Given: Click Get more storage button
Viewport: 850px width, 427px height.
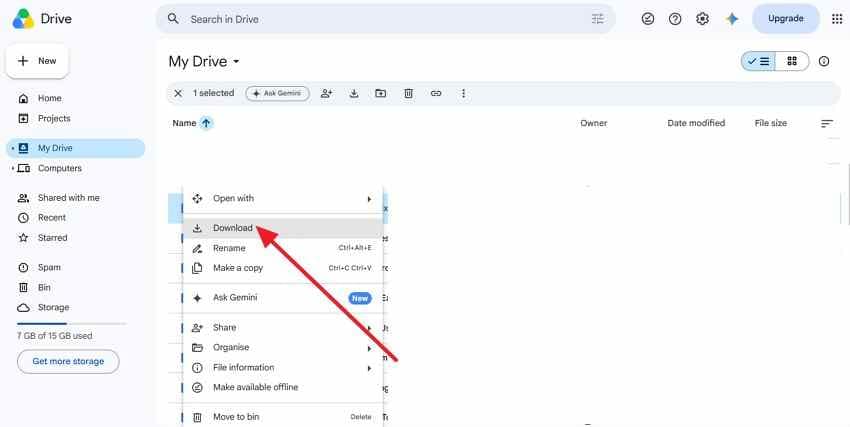Looking at the screenshot, I should point(68,361).
